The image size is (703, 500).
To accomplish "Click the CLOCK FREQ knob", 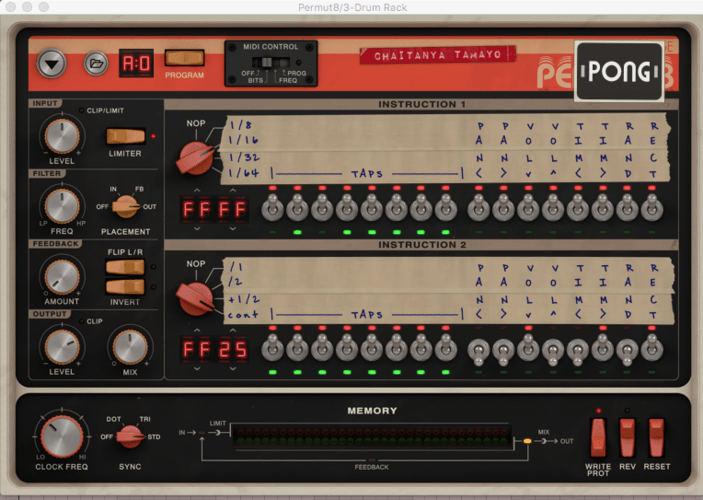I will point(62,436).
